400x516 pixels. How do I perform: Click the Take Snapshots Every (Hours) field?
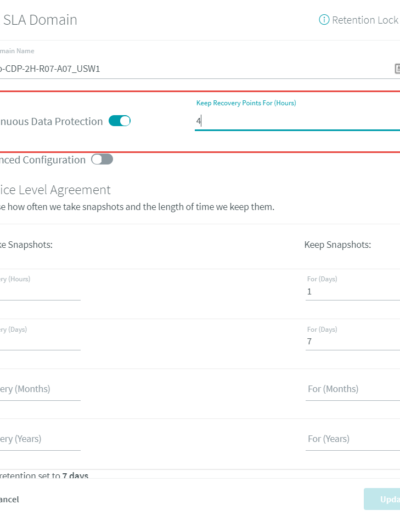tap(40, 291)
